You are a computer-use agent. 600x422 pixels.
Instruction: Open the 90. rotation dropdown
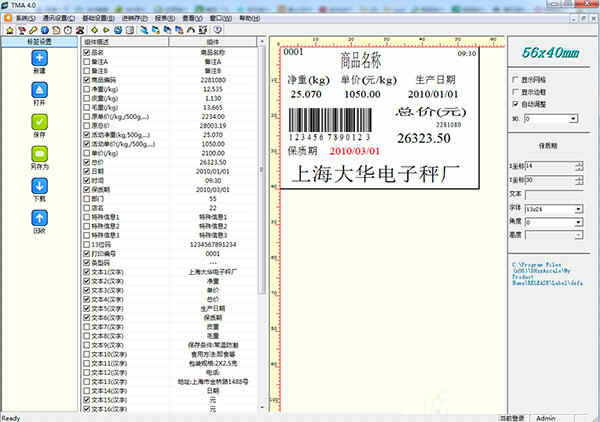click(x=580, y=117)
